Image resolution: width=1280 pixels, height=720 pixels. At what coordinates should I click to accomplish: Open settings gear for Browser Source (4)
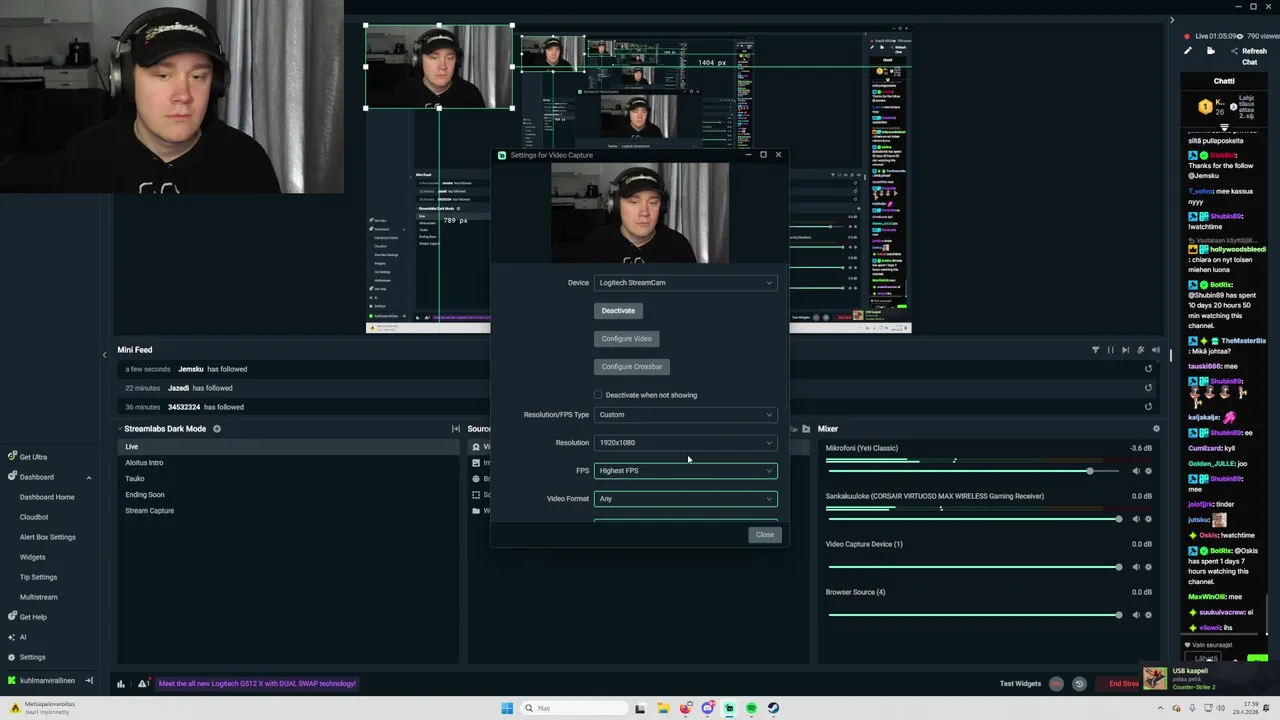(1148, 615)
